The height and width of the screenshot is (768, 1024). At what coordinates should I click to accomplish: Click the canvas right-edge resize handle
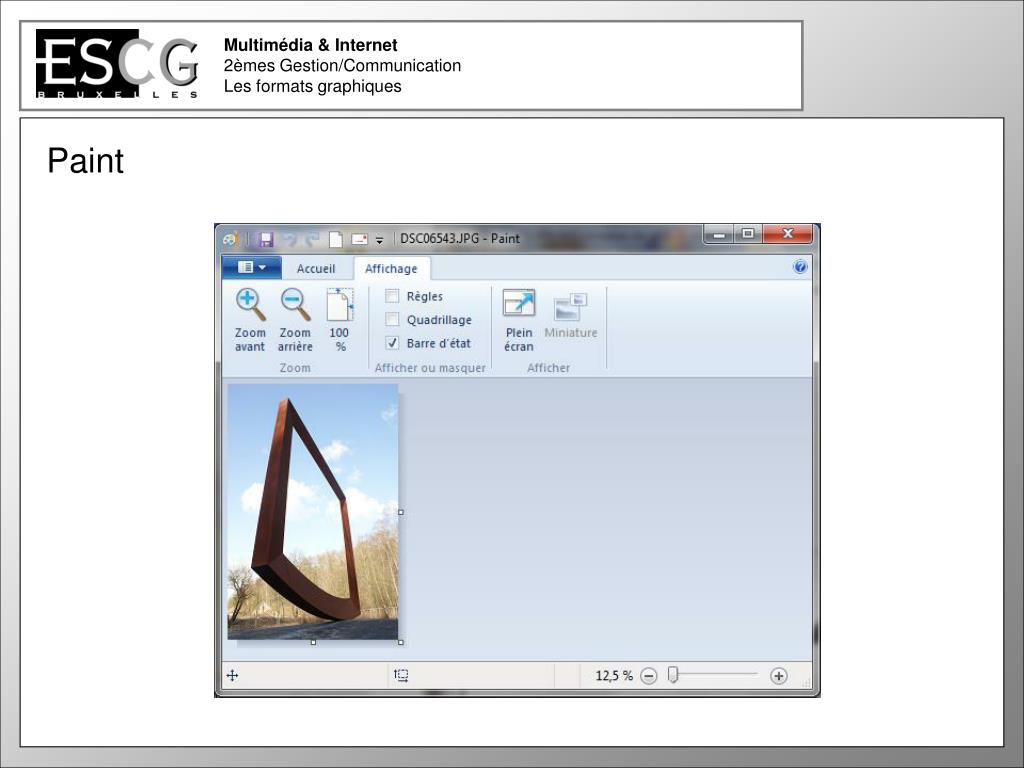pyautogui.click(x=401, y=512)
